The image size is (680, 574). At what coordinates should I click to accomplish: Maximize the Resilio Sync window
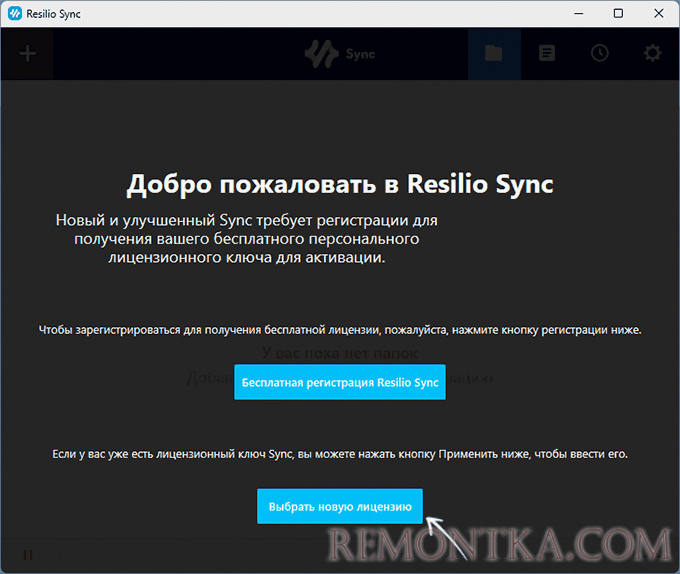618,13
